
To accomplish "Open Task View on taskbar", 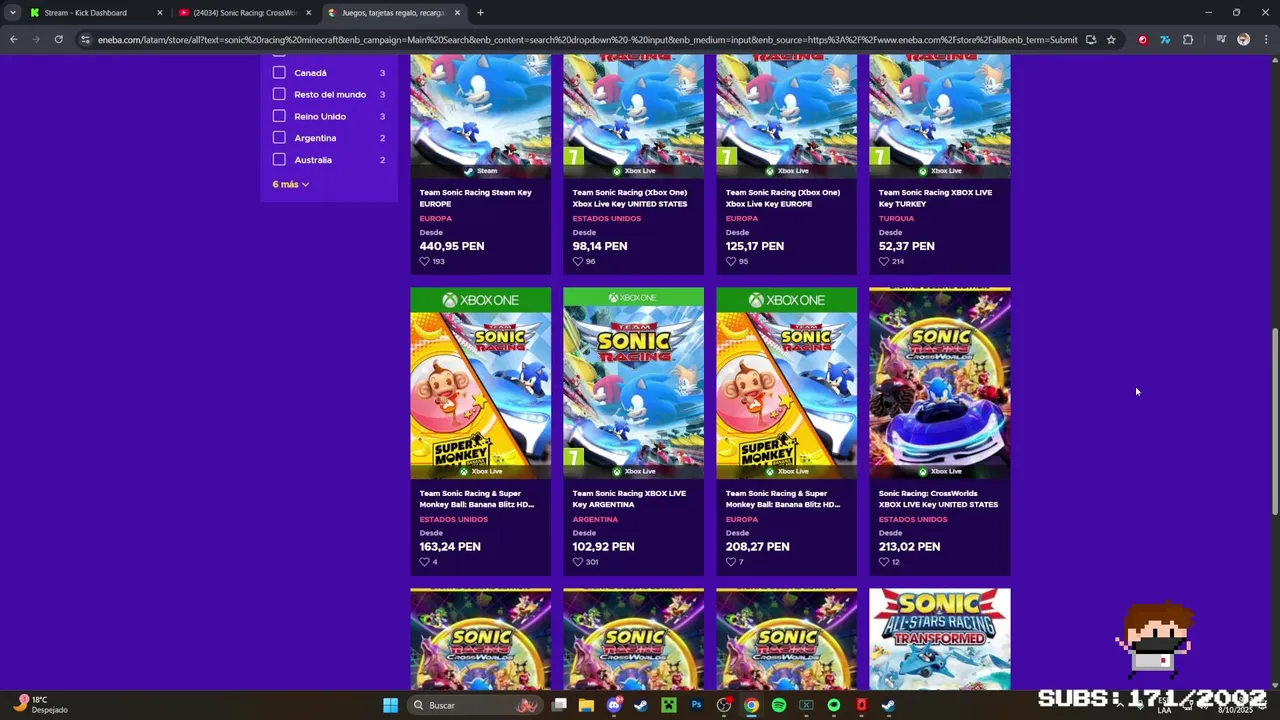I will pyautogui.click(x=560, y=705).
